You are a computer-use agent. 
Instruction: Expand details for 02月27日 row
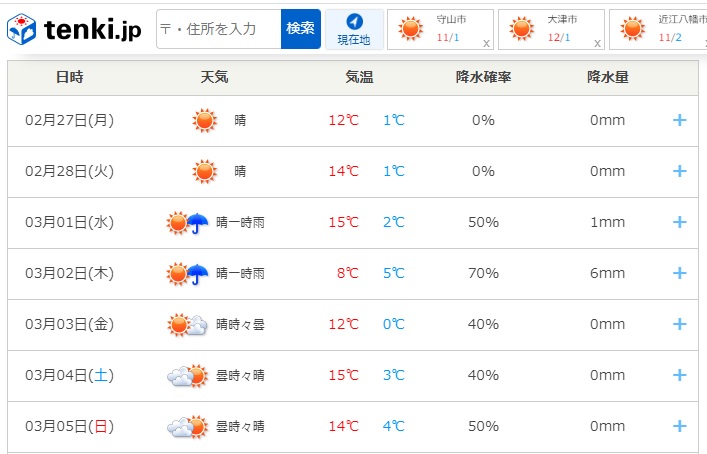679,120
